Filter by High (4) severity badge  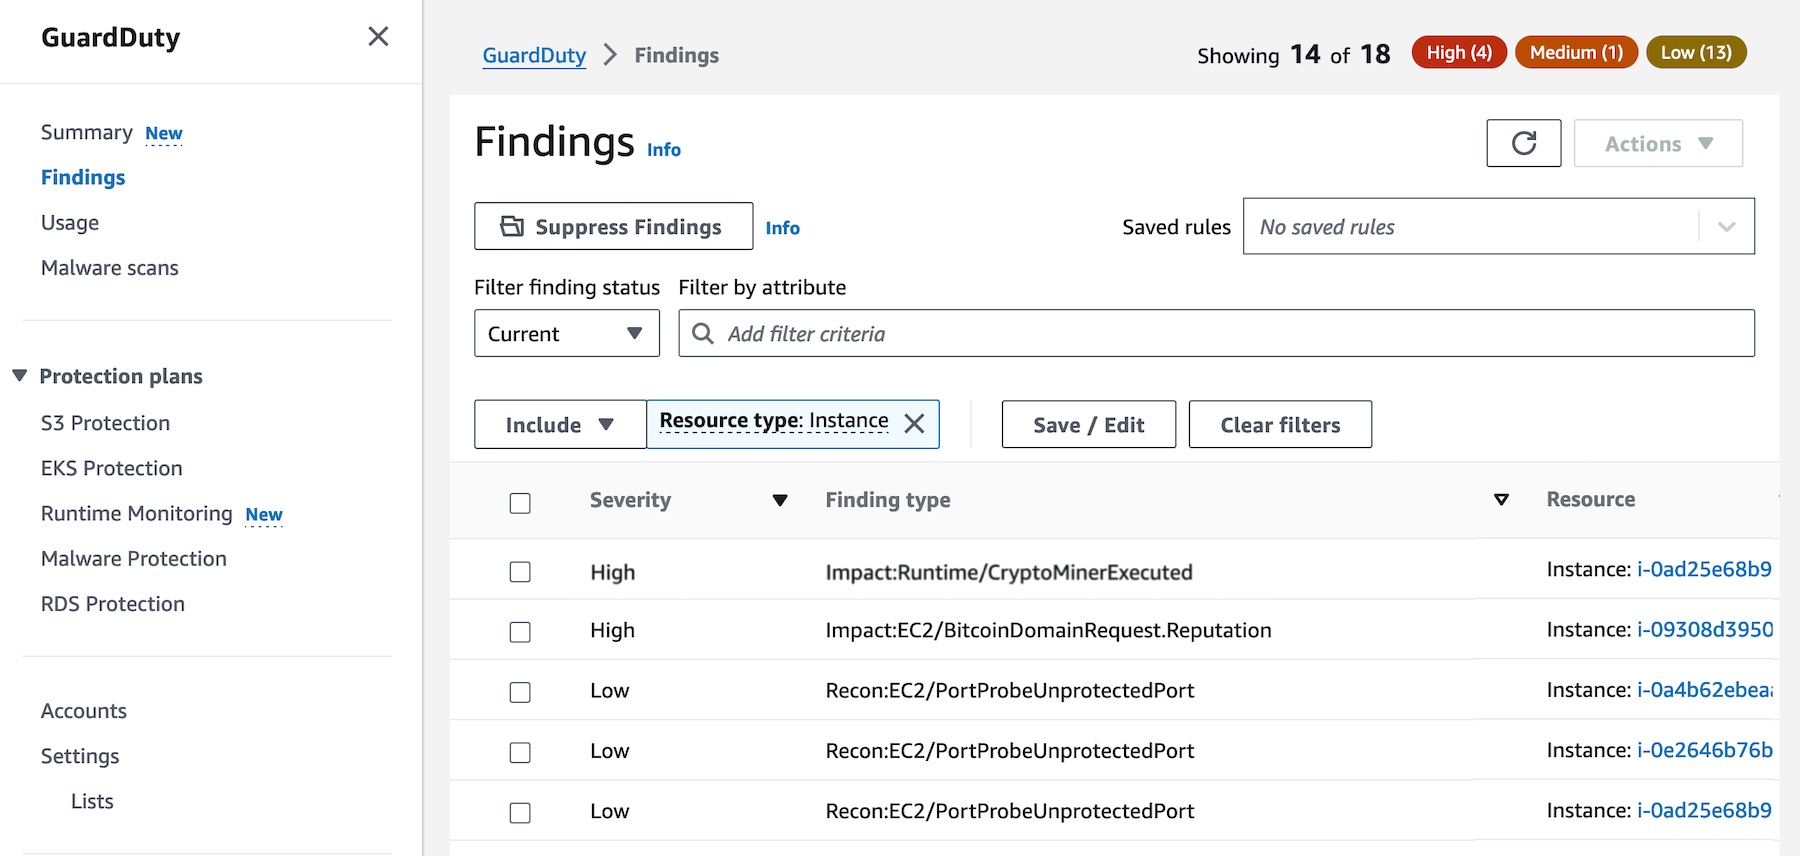1459,52
